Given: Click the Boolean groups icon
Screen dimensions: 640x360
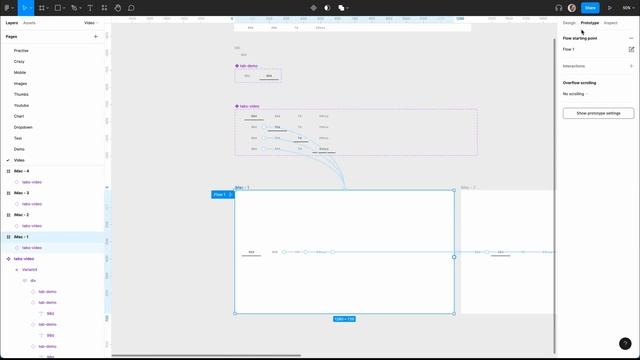Looking at the screenshot, I should (341, 8).
